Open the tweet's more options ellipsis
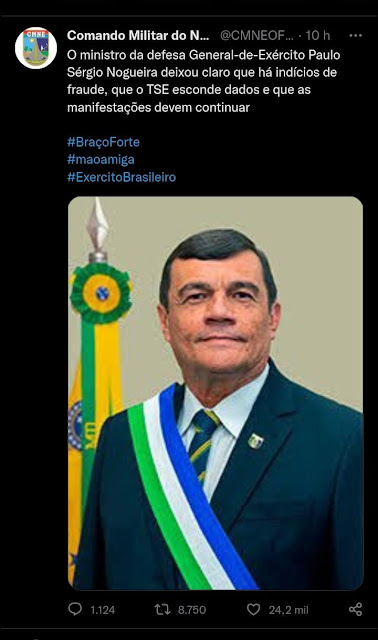378x640 pixels. (356, 36)
